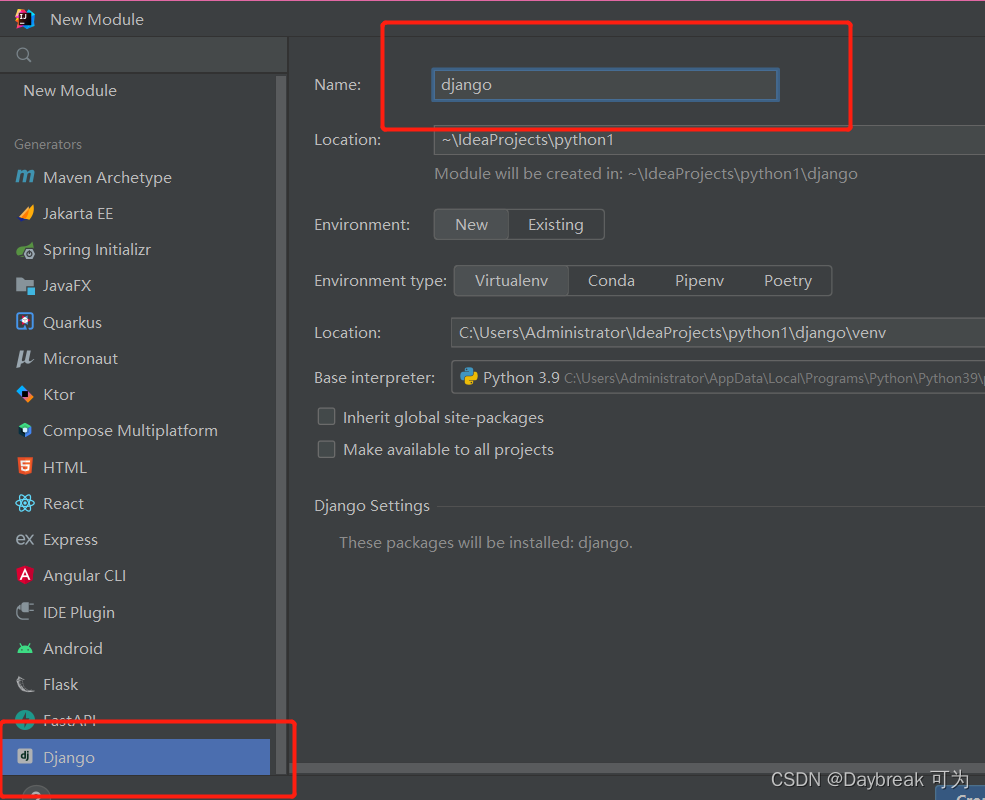Click the search magnifier icon
Viewport: 985px width, 800px height.
pyautogui.click(x=24, y=55)
